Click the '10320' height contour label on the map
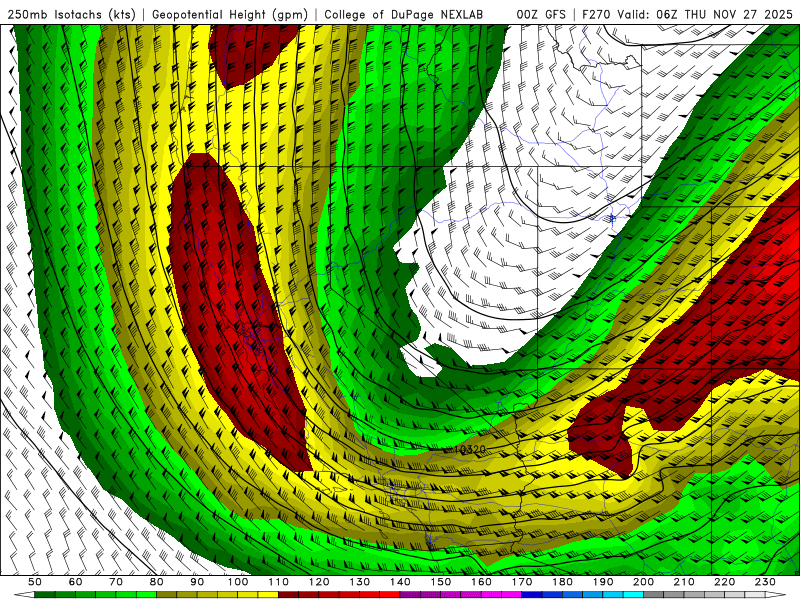Viewport: 800px width, 600px height. 470,449
